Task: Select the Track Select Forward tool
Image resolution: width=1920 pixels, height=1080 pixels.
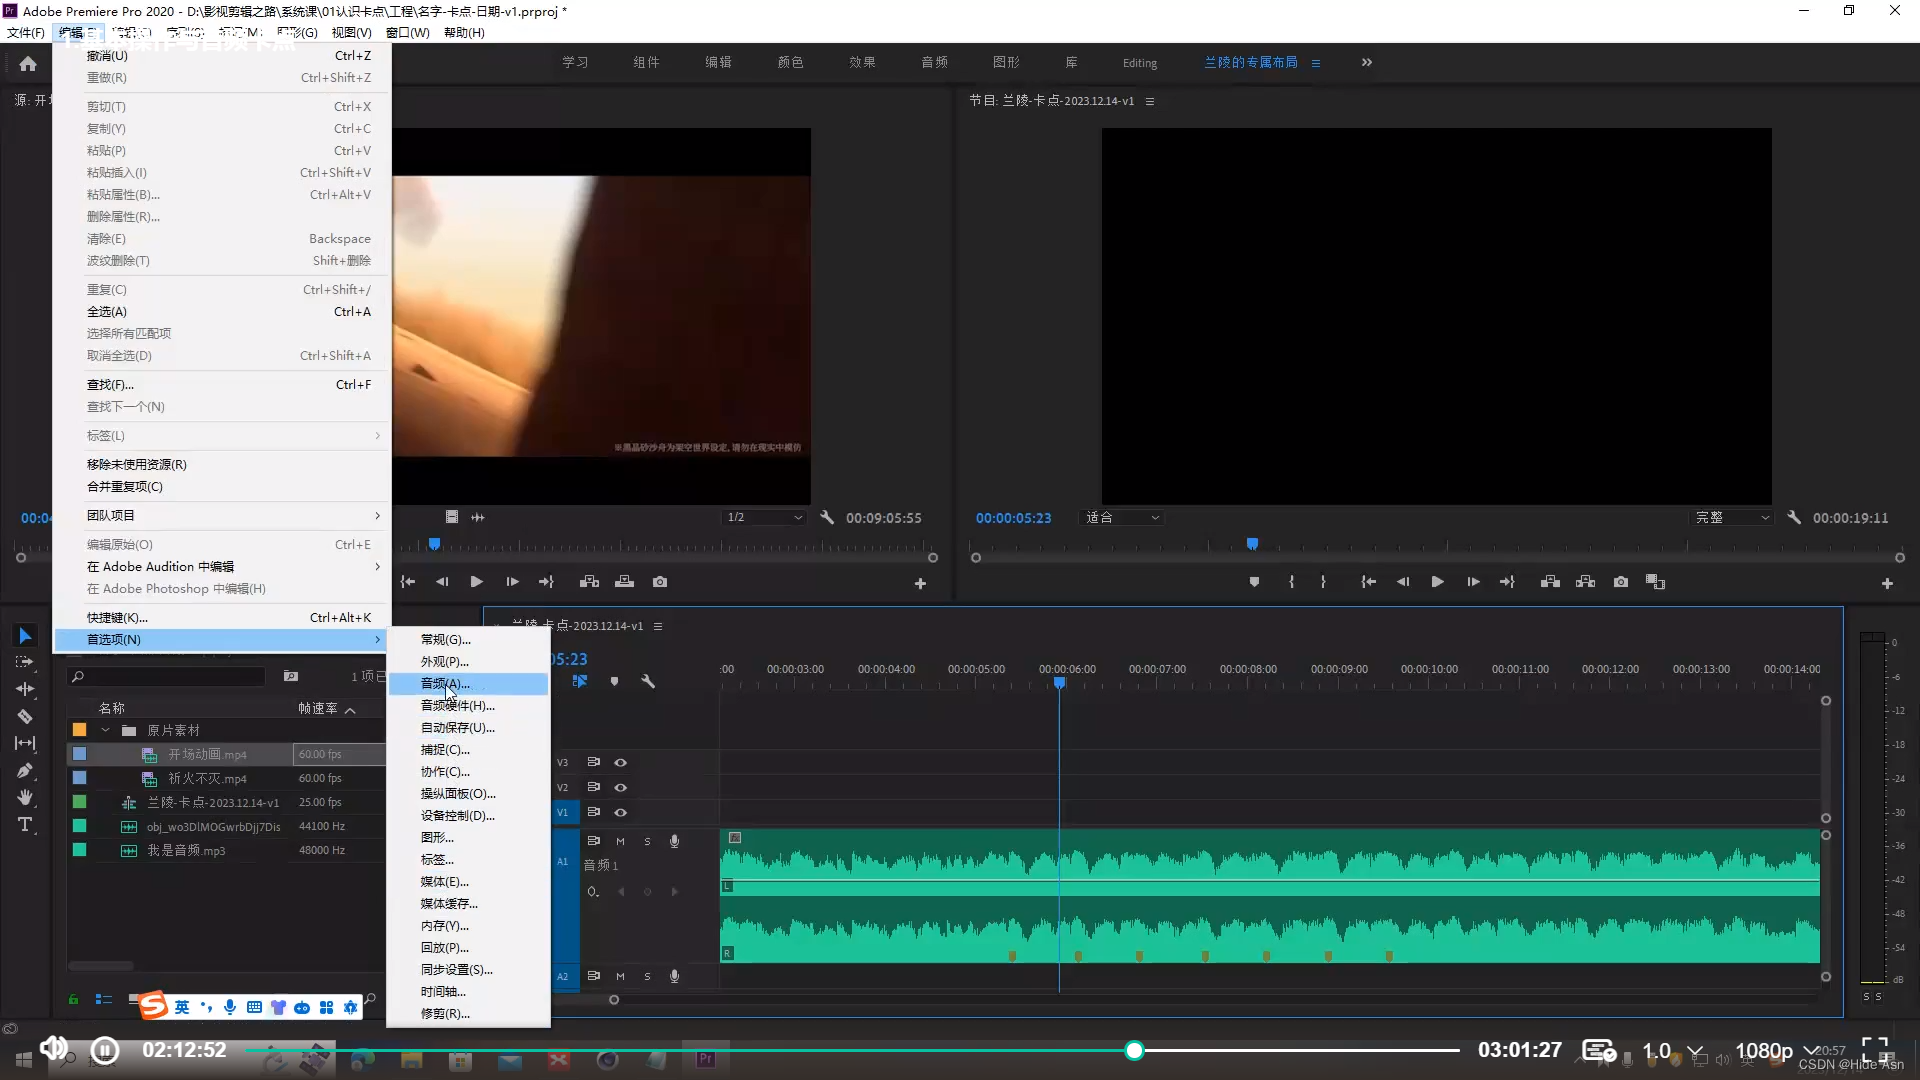Action: (x=25, y=662)
